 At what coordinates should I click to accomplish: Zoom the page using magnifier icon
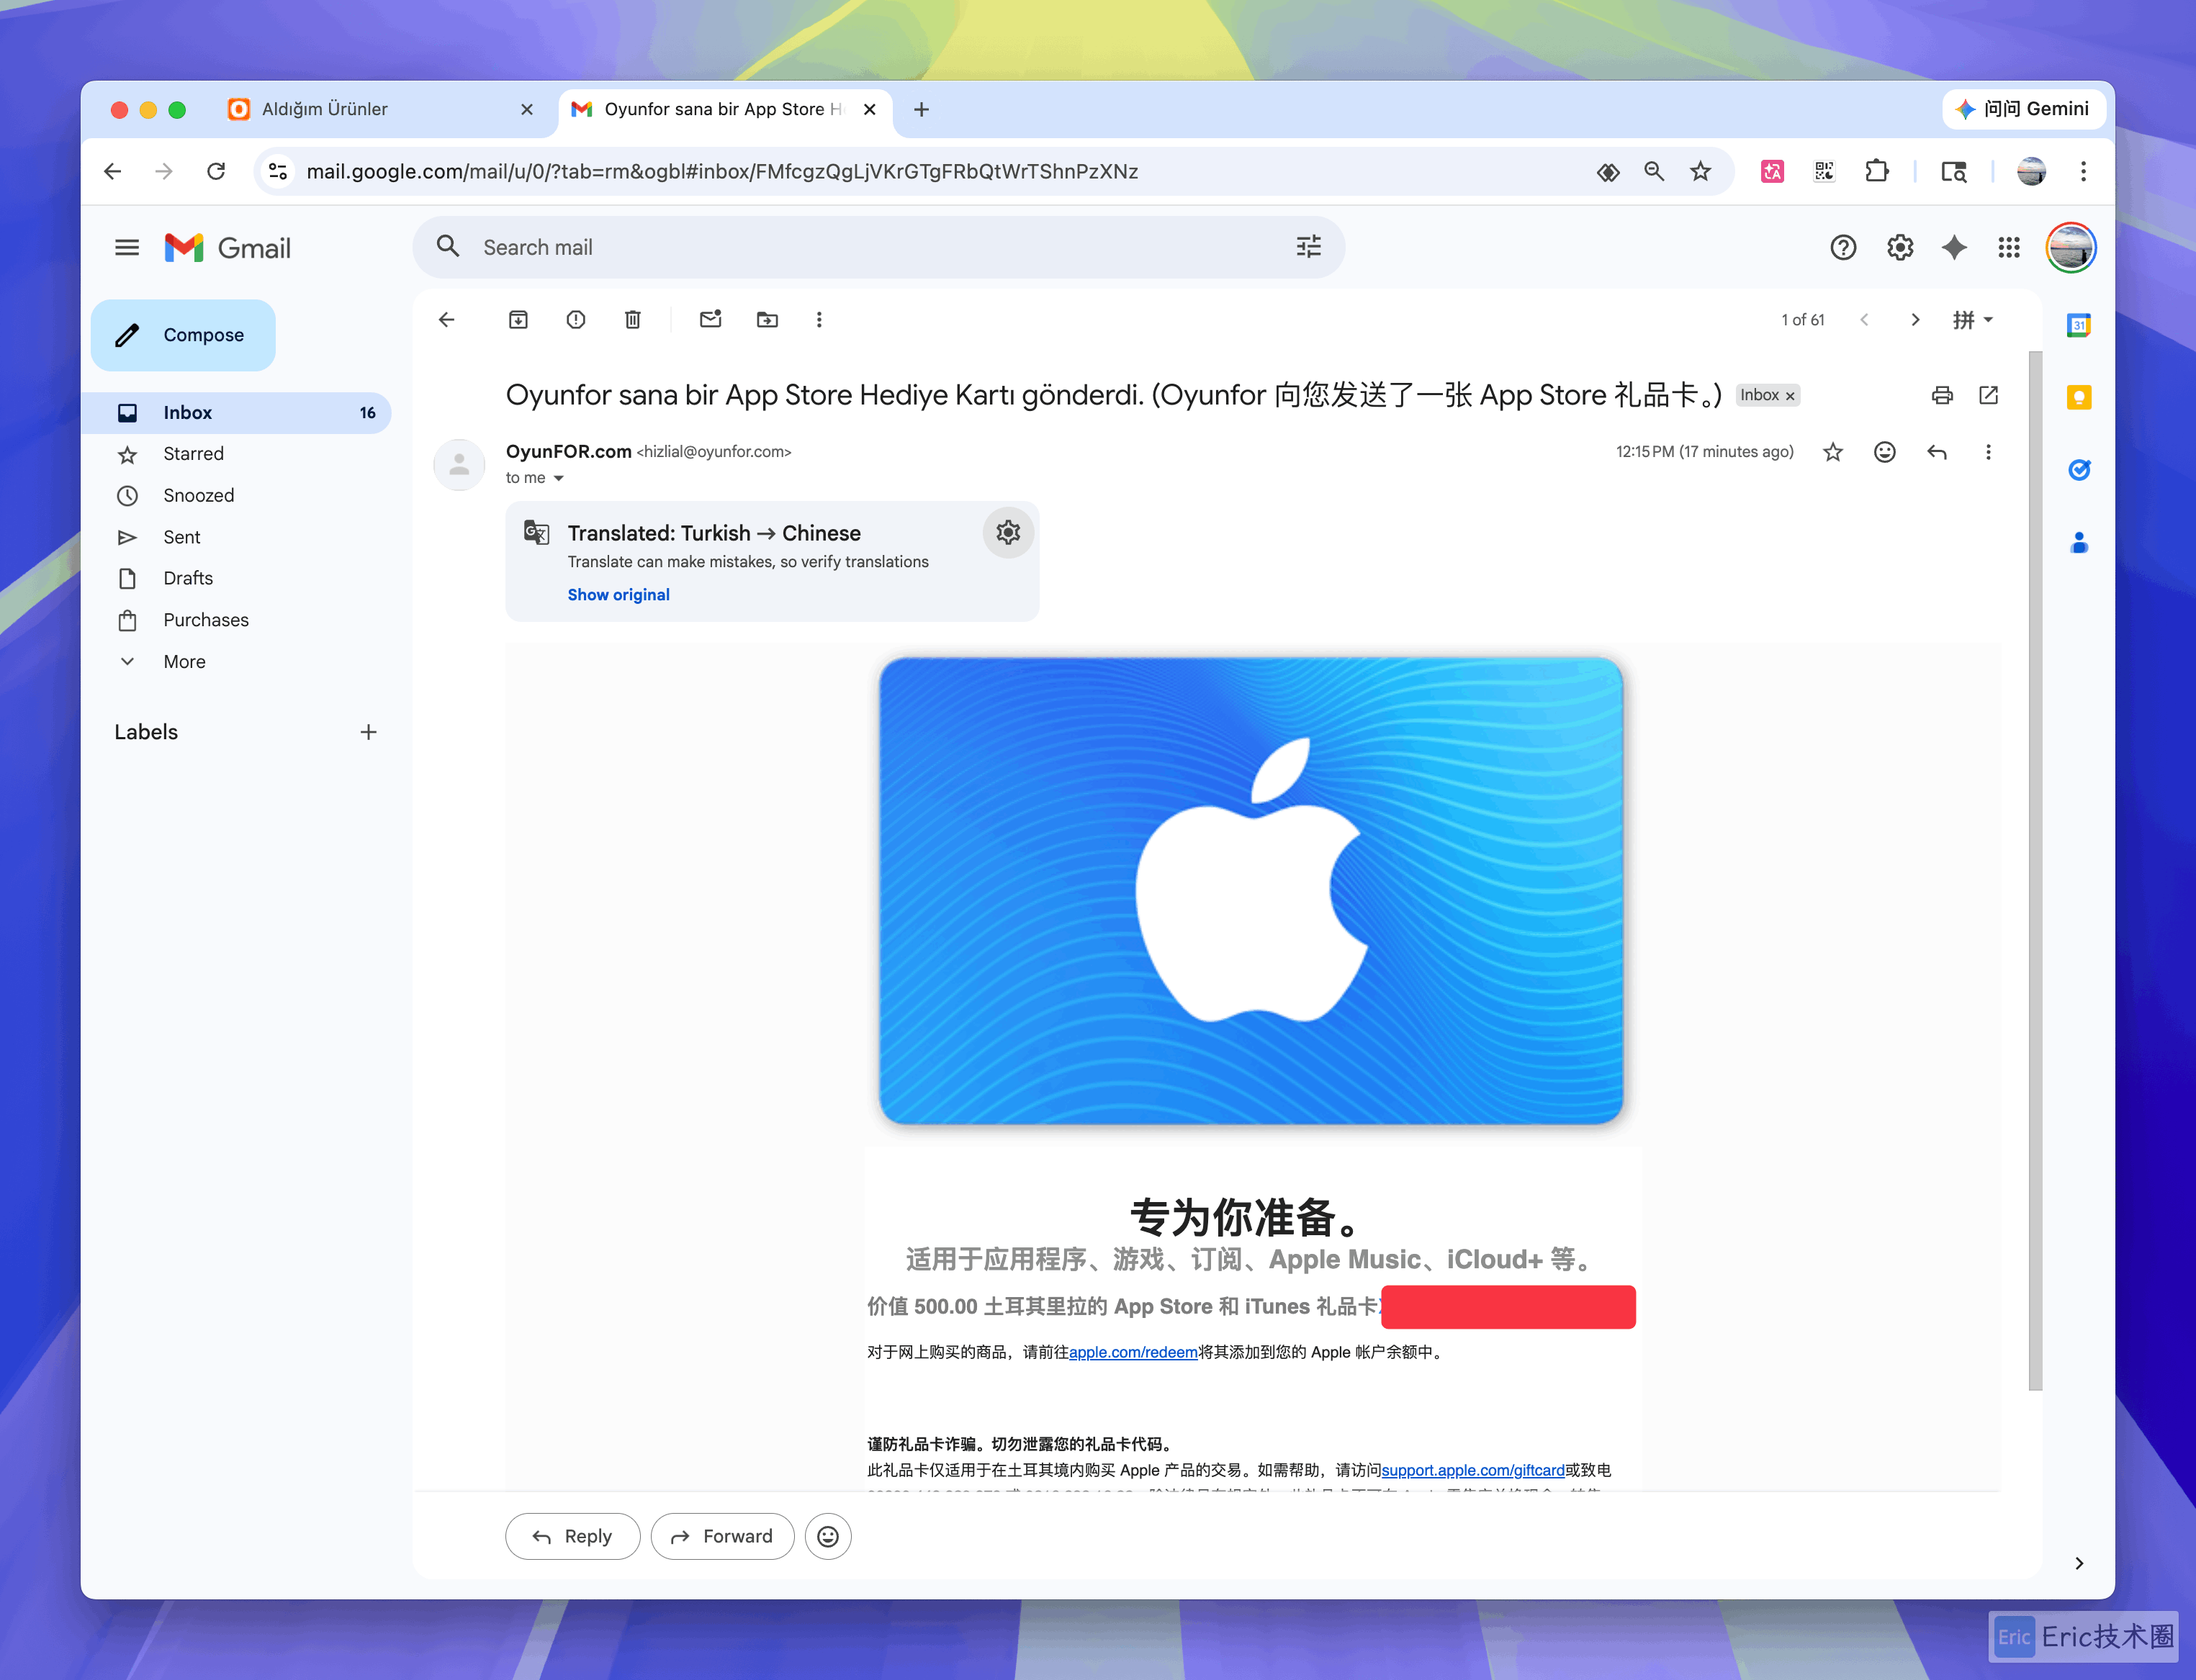1653,172
